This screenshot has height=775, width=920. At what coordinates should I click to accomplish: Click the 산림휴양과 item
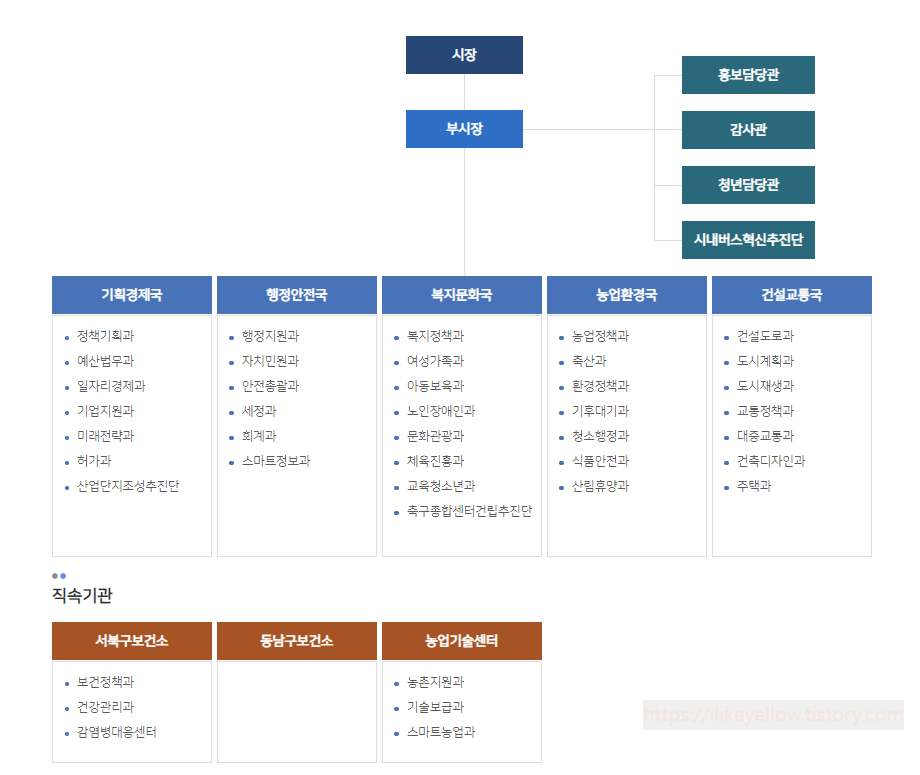(600, 486)
